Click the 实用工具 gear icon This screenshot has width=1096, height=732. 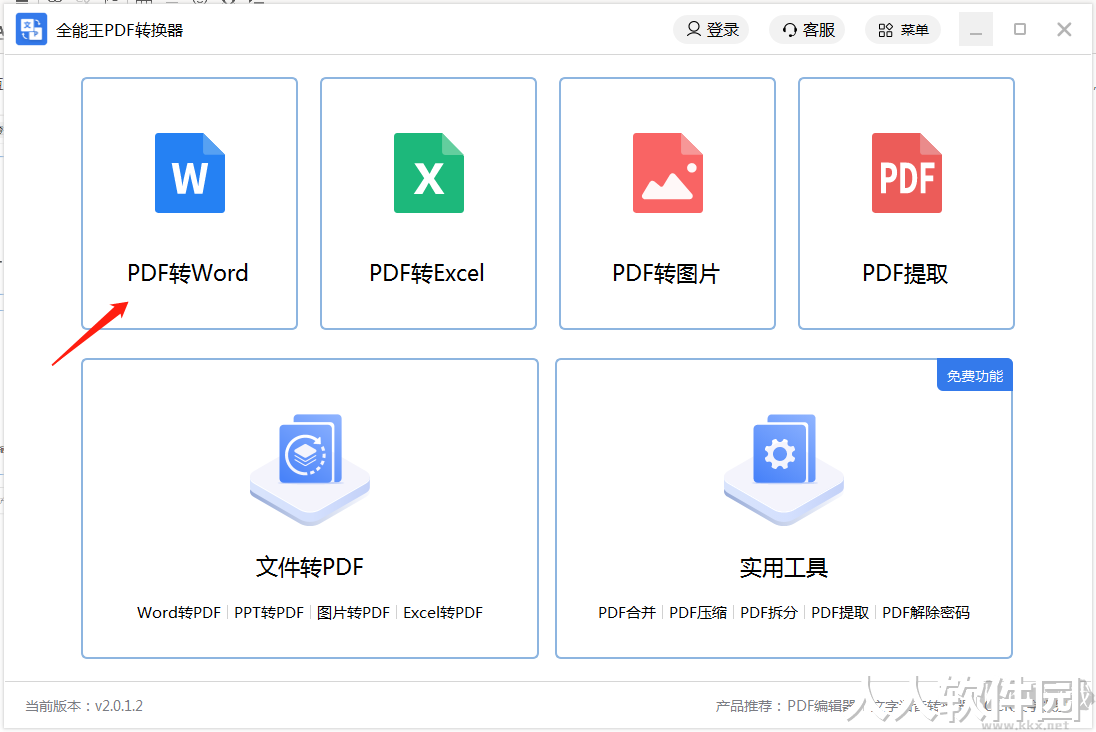pyautogui.click(x=784, y=469)
